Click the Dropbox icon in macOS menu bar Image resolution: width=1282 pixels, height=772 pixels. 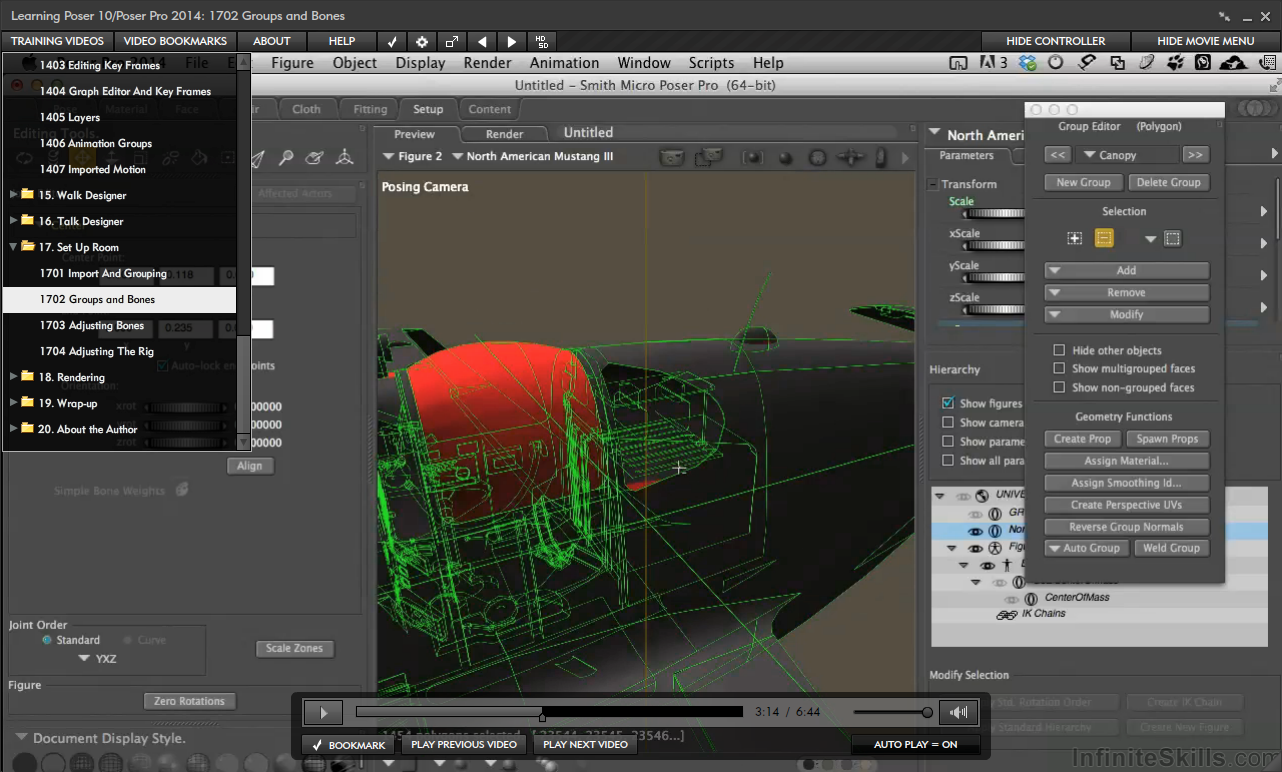1028,63
